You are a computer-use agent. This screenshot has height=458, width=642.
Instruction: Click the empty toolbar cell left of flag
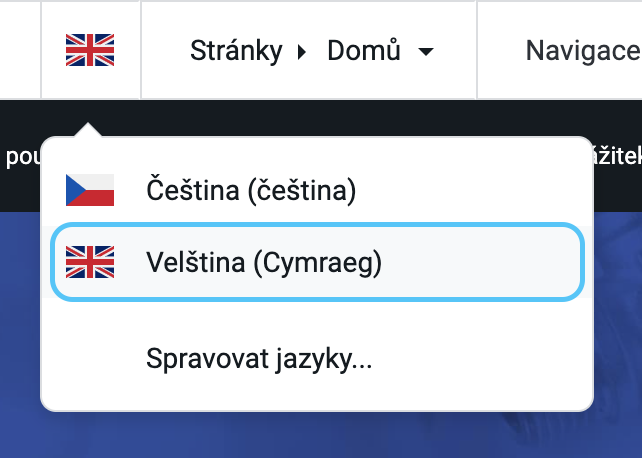[x=20, y=50]
